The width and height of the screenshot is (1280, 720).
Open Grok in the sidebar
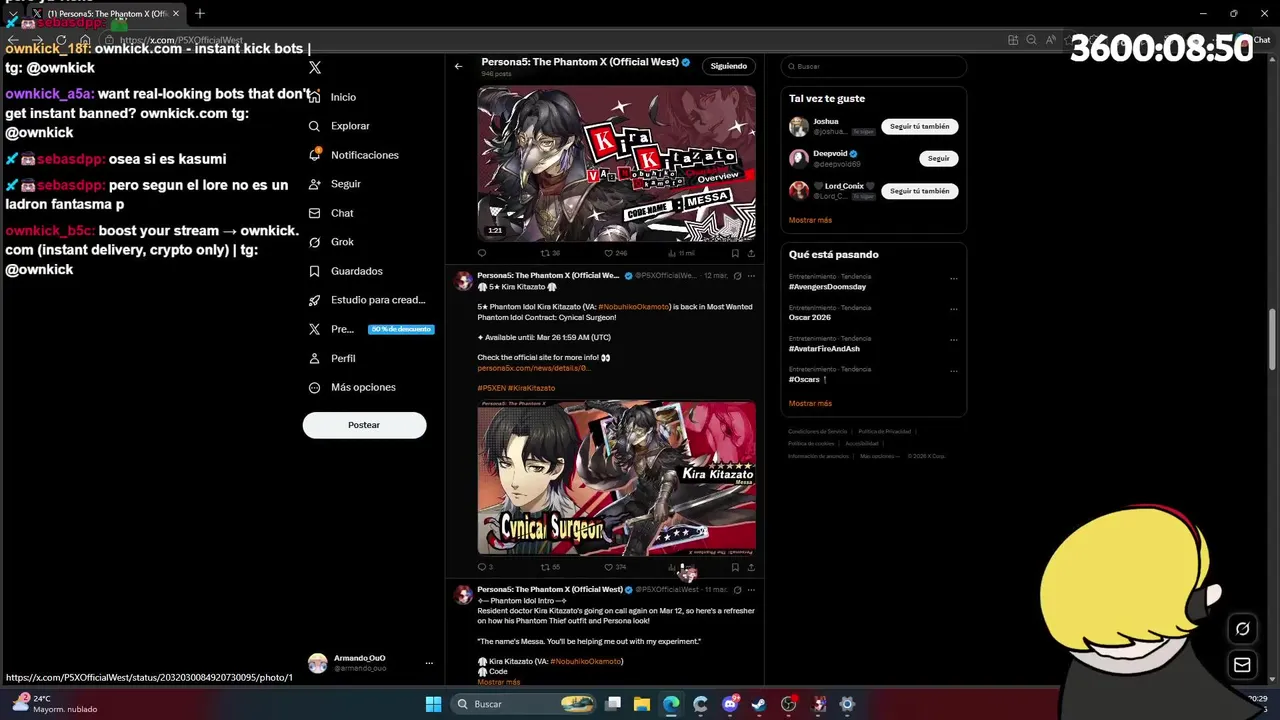(x=331, y=242)
